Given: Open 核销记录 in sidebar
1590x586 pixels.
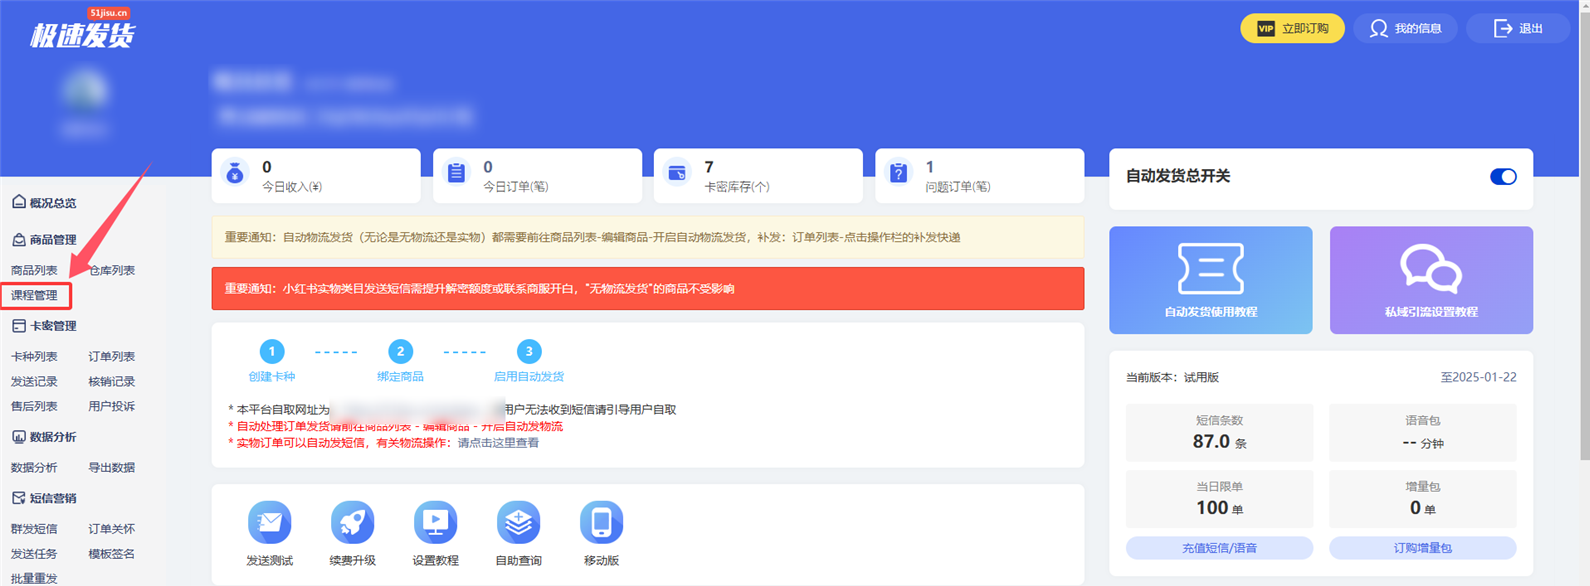Looking at the screenshot, I should 112,381.
